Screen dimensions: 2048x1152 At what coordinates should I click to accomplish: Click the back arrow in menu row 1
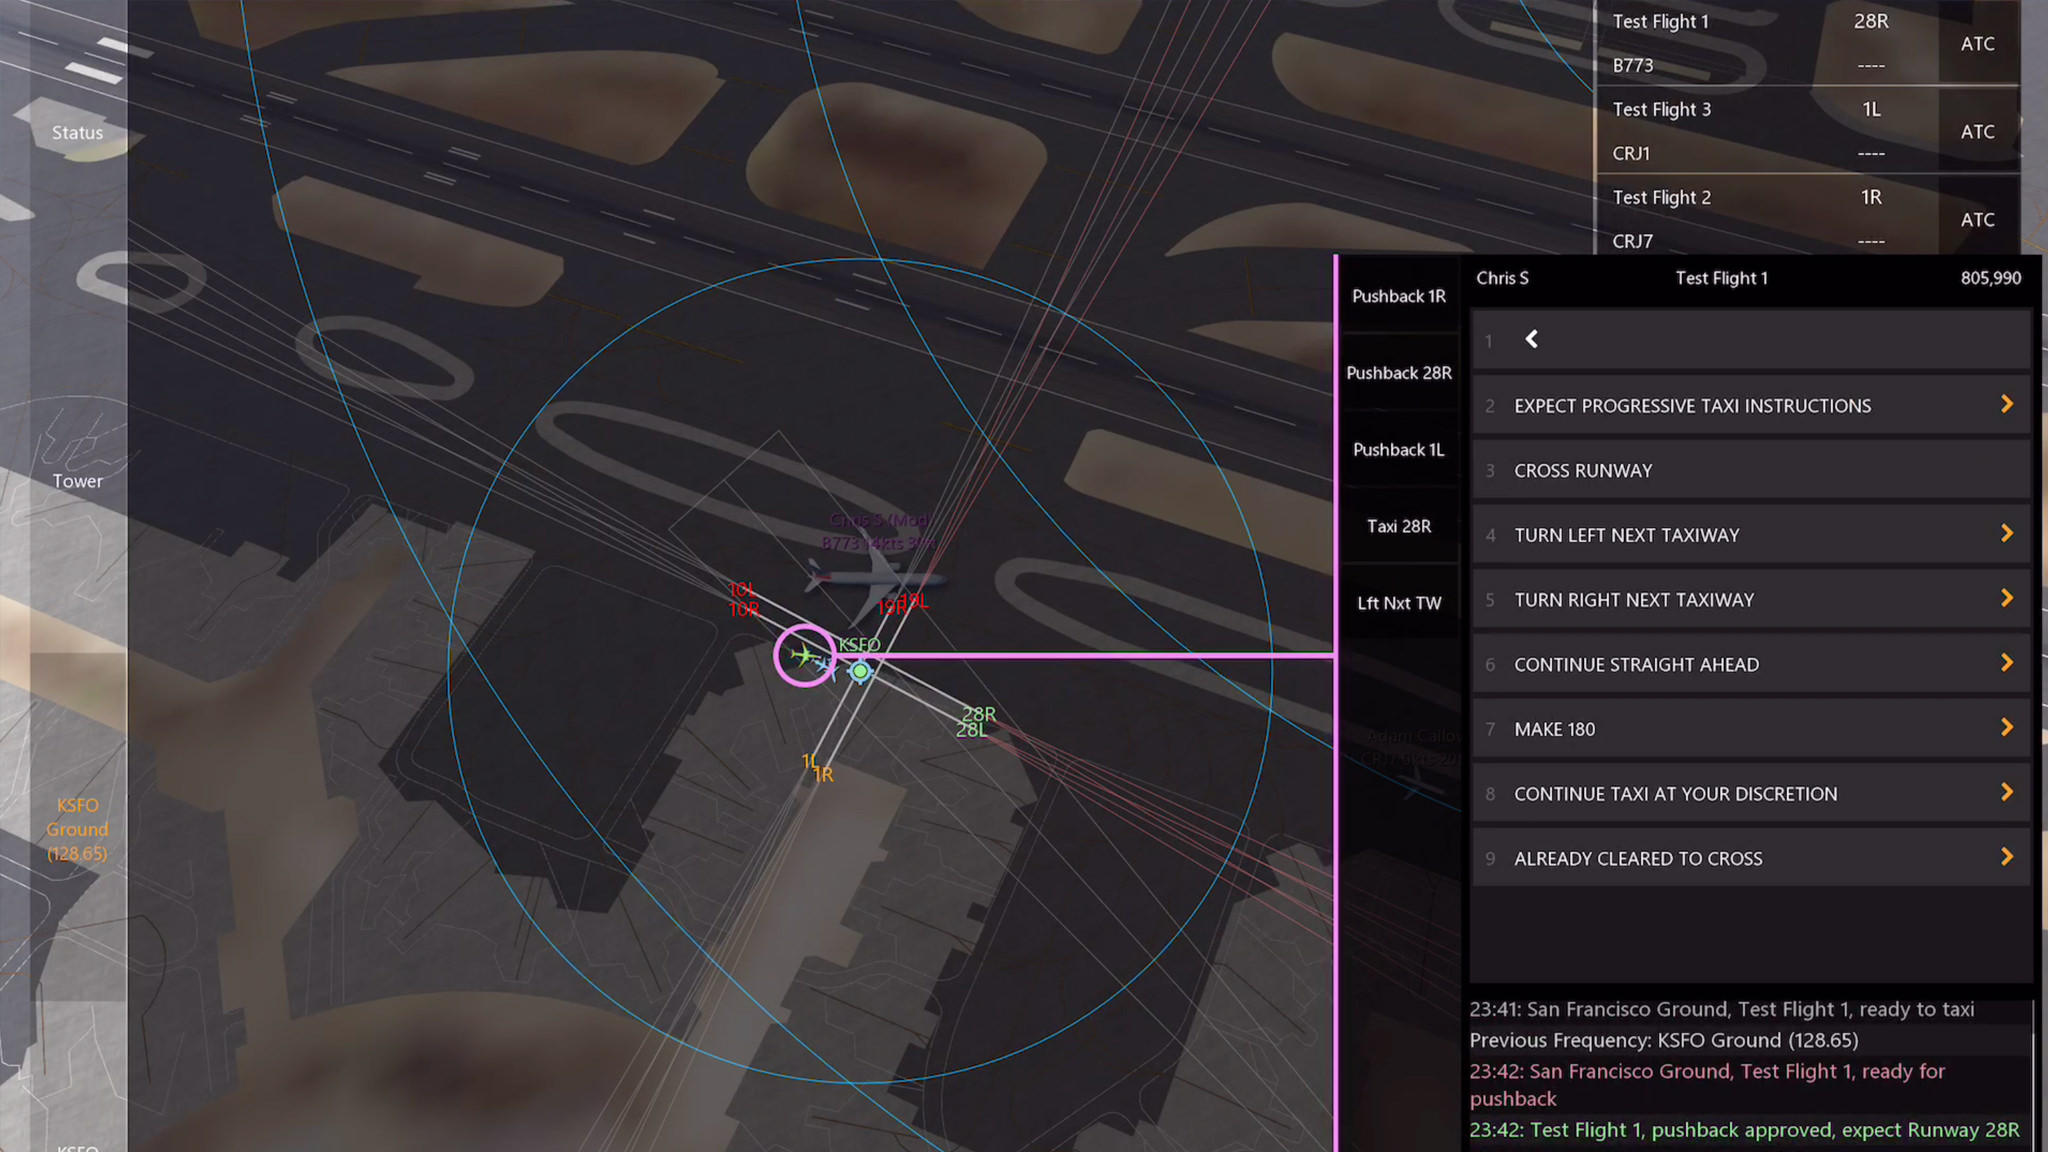click(x=1531, y=340)
